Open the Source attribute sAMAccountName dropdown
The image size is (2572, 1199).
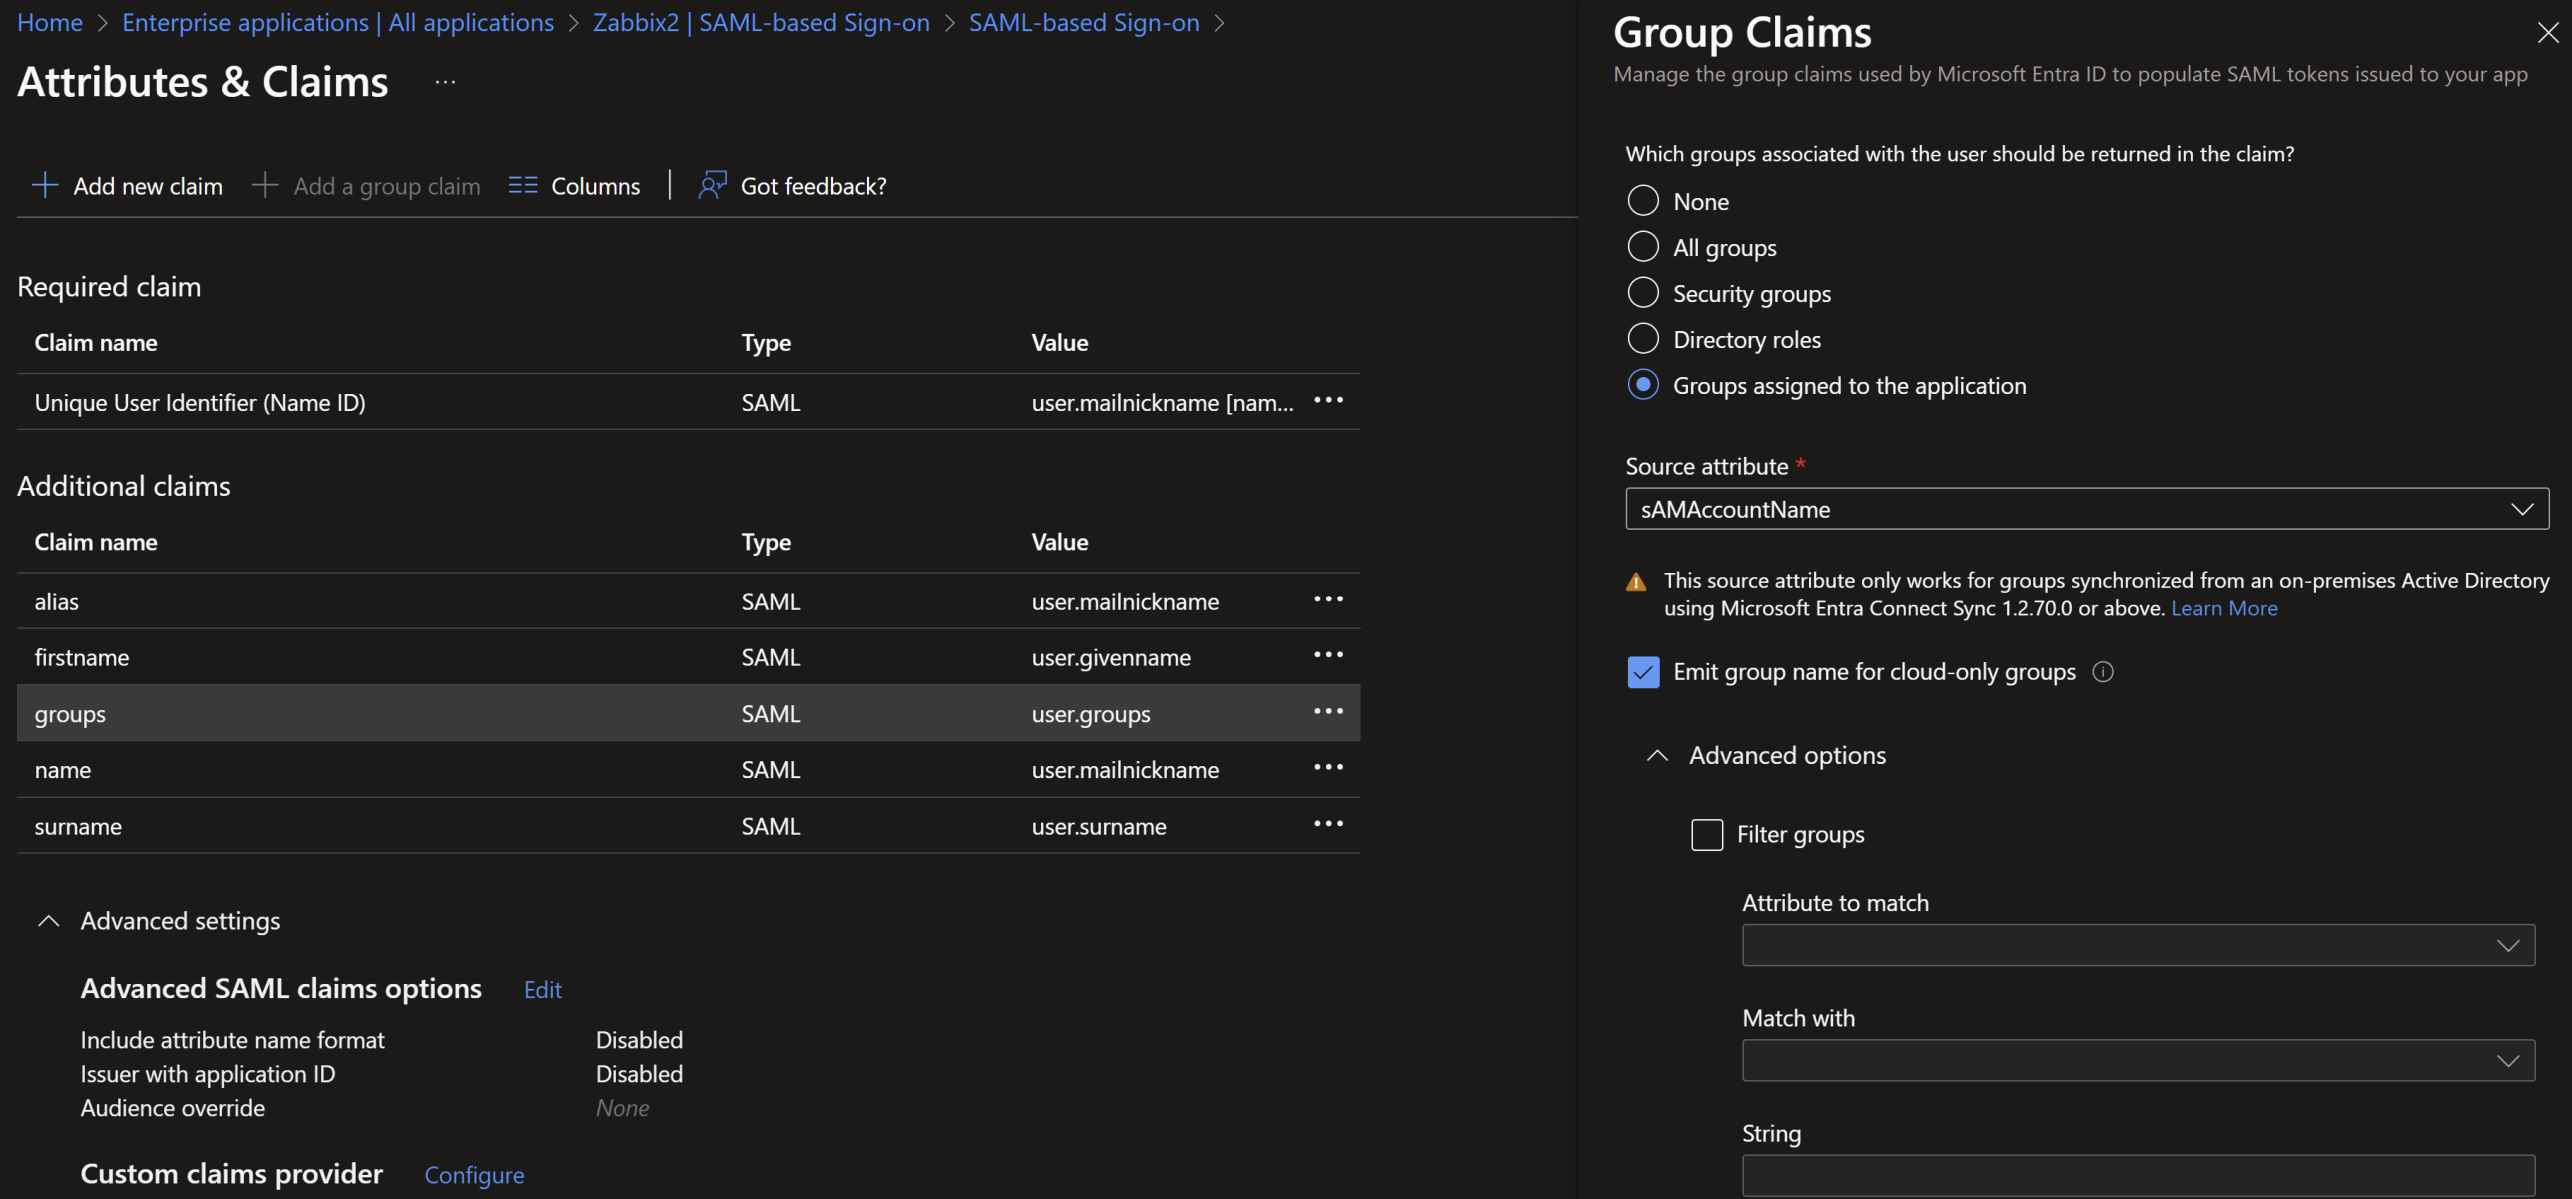coord(2086,509)
